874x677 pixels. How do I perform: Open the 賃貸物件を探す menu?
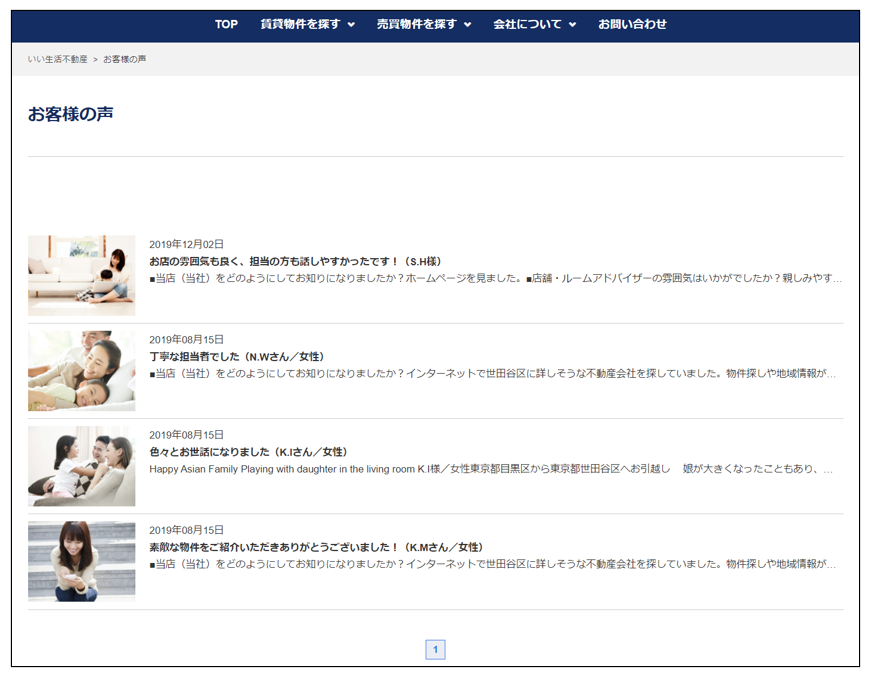pyautogui.click(x=300, y=24)
